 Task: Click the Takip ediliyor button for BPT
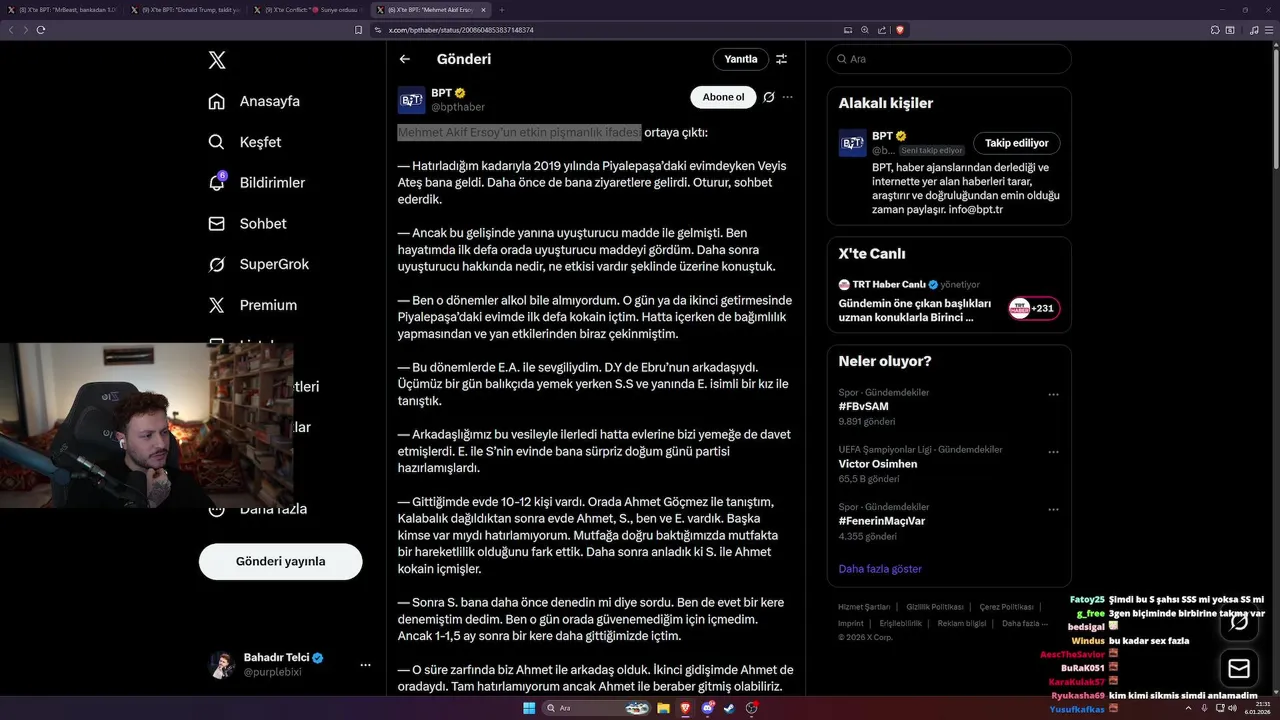coord(1017,143)
